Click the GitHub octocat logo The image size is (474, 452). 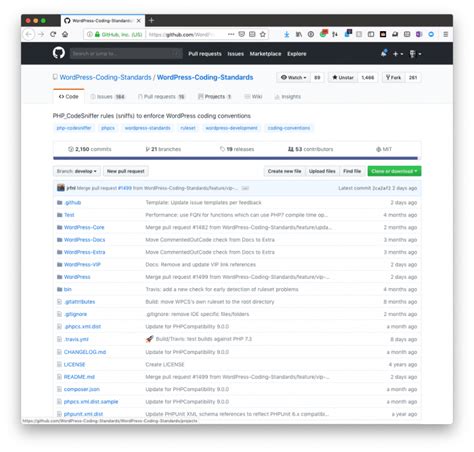(59, 53)
